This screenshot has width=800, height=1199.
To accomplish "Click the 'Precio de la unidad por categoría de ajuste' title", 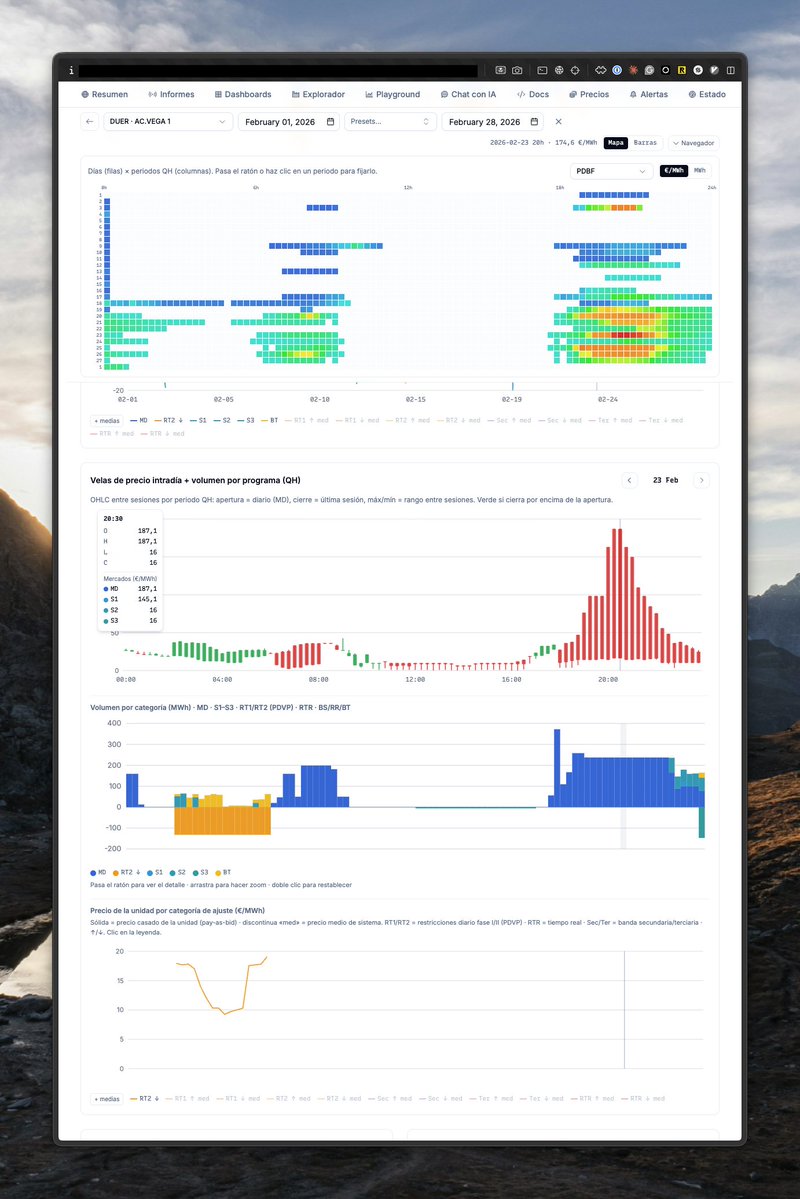I will [x=177, y=911].
